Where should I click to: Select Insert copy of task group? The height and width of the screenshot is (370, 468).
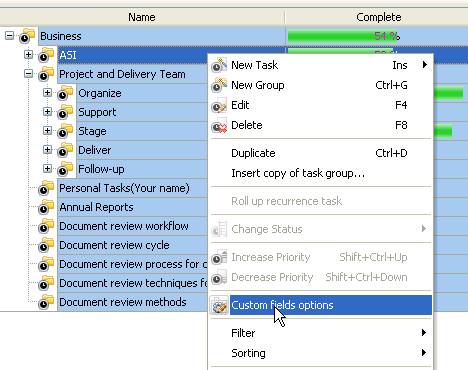pos(320,173)
